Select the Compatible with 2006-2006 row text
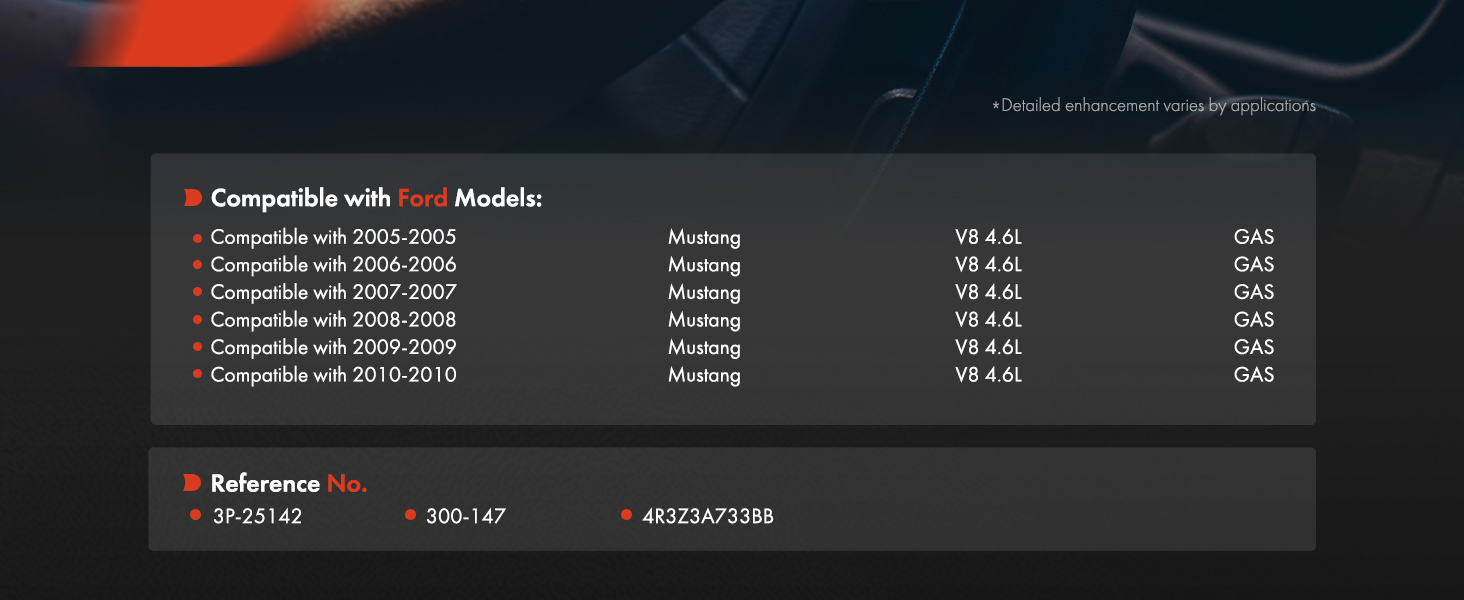Viewport: 1464px width, 600px height. coord(333,265)
